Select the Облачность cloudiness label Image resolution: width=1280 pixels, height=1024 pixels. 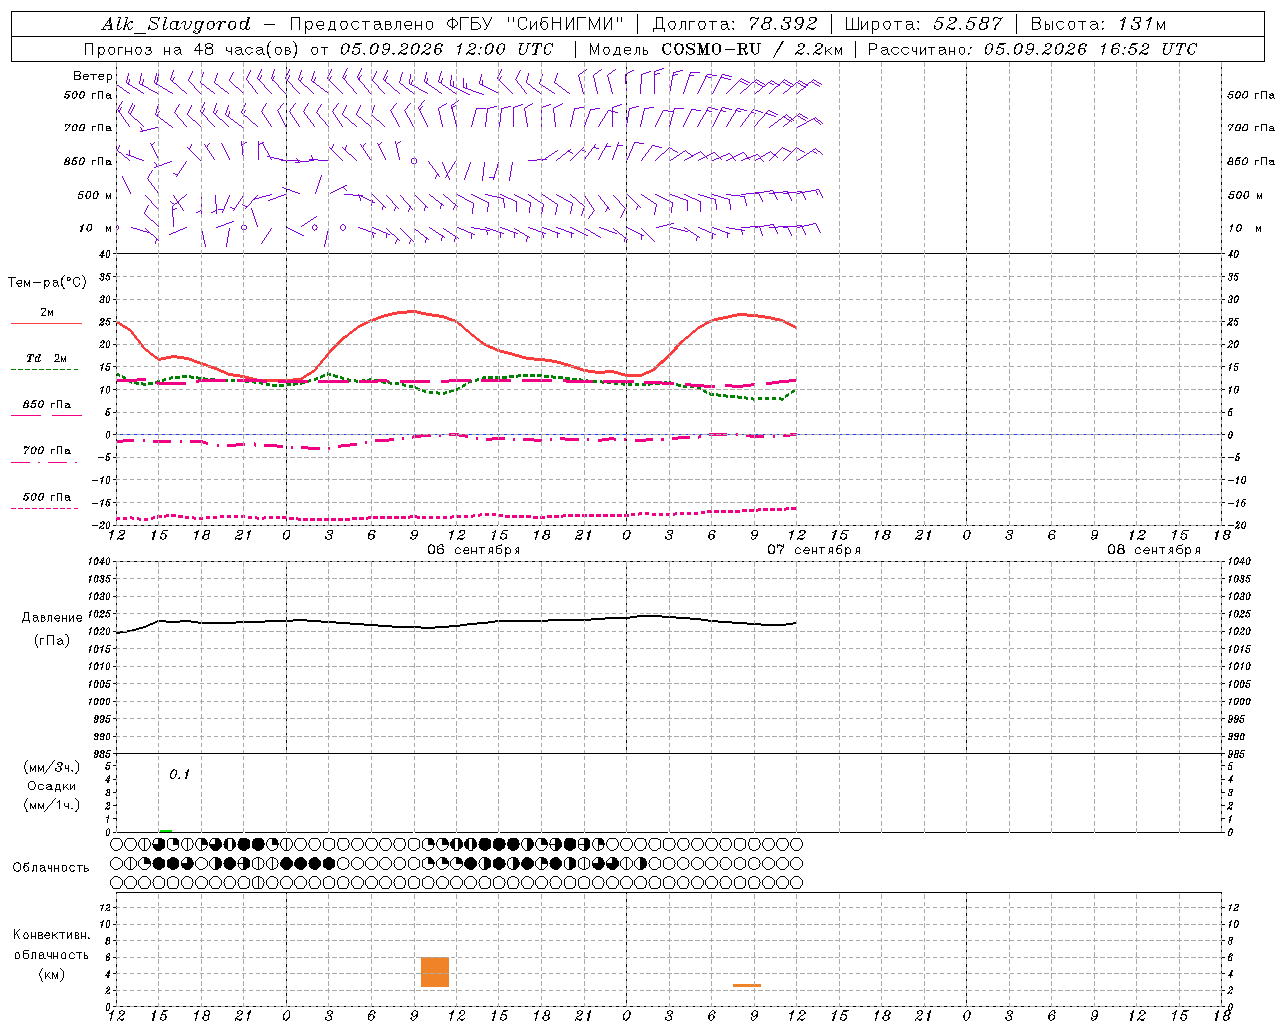tap(51, 868)
